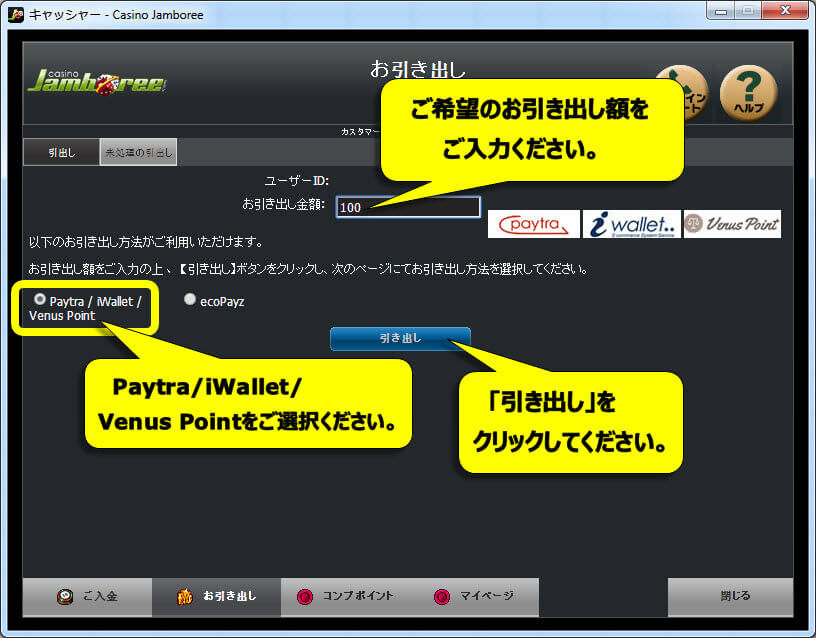Open the マイページ section
The width and height of the screenshot is (816, 638).
point(475,596)
